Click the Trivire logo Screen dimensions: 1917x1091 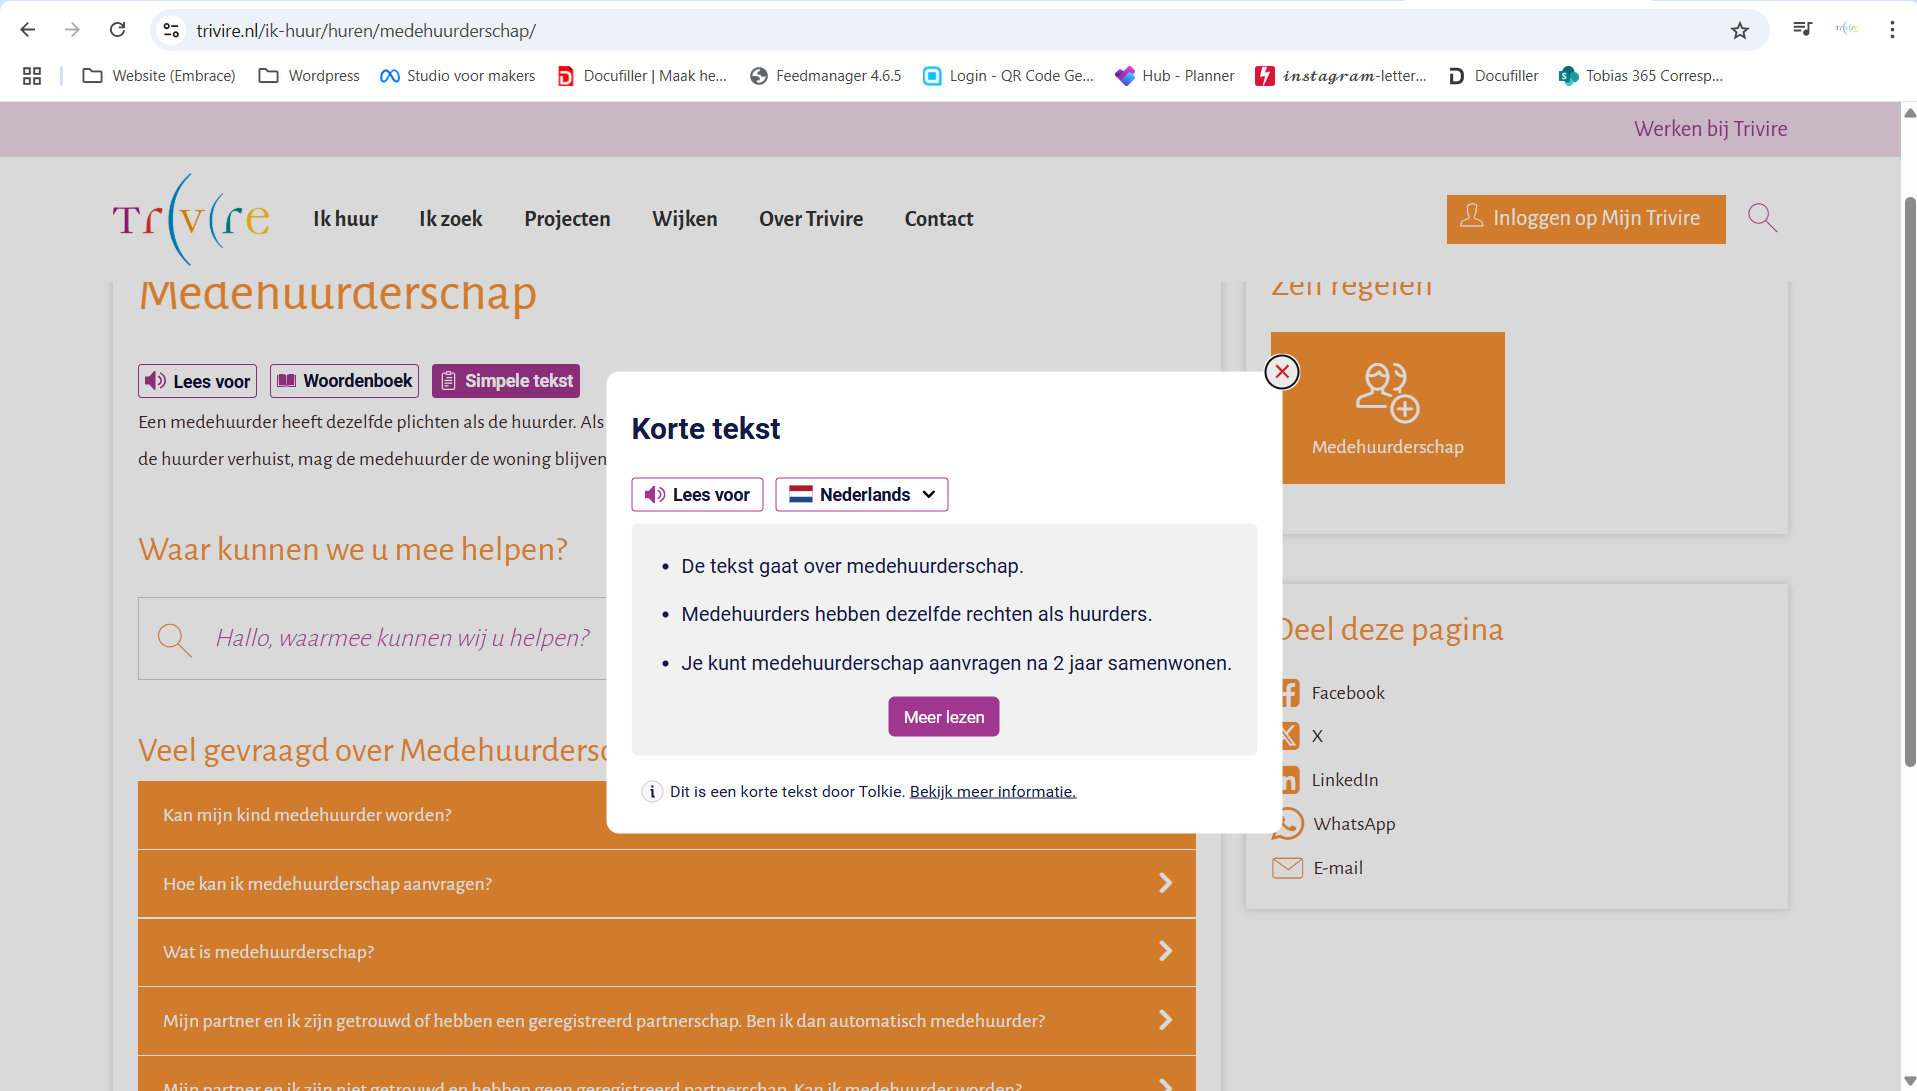[x=191, y=219]
